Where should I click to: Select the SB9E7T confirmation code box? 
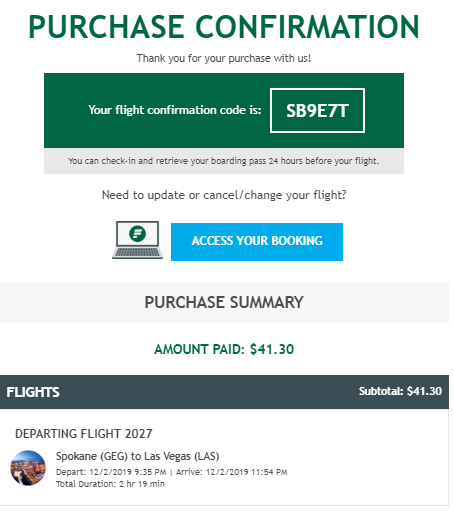point(317,110)
